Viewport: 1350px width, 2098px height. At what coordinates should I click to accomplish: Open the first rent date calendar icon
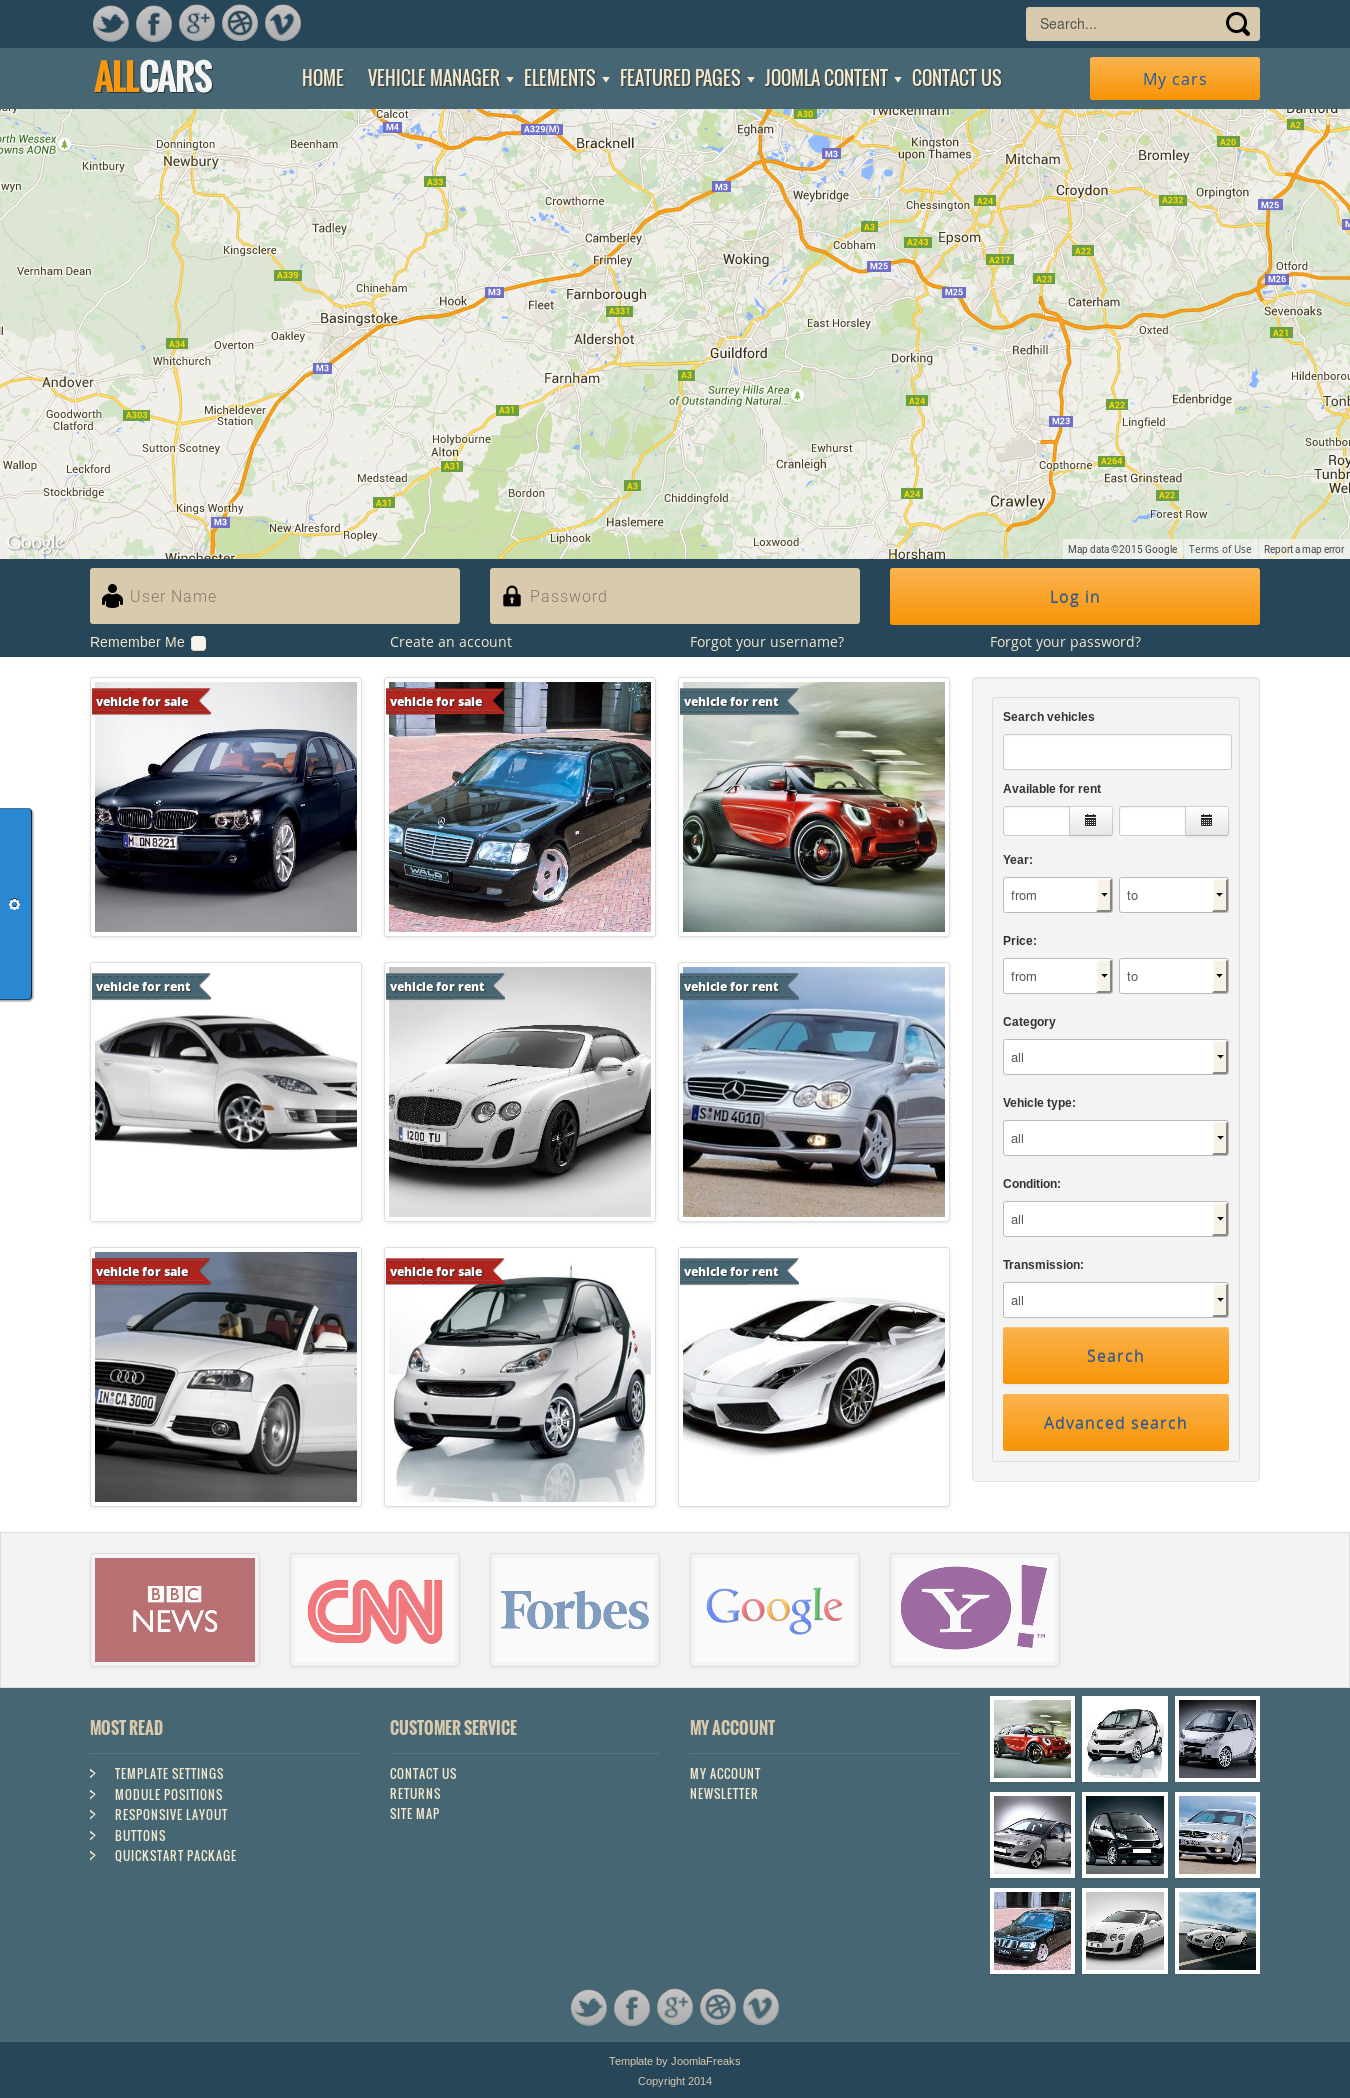[1090, 821]
